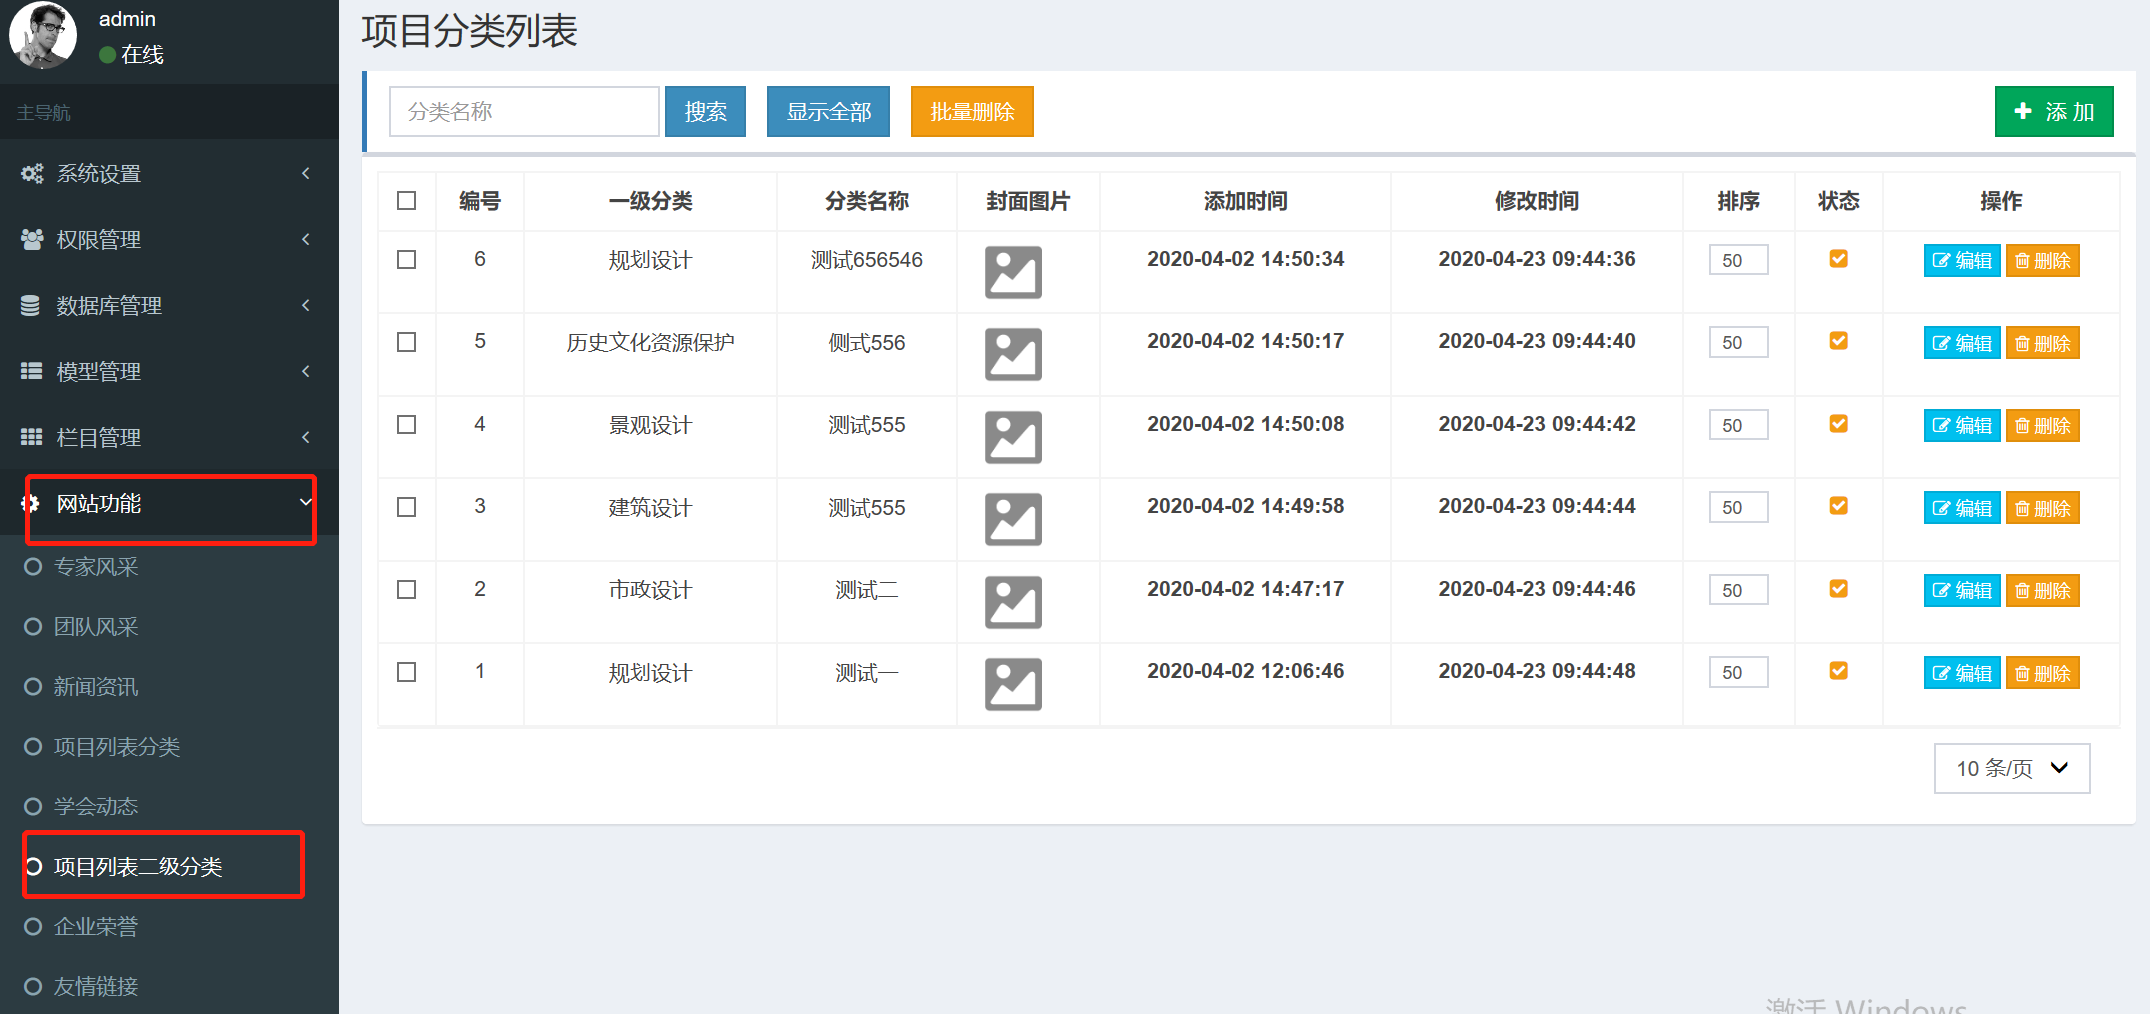Screen dimensions: 2150x1014
Task: Toggle the status checkbox for 测试656546
Action: pyautogui.click(x=1838, y=259)
